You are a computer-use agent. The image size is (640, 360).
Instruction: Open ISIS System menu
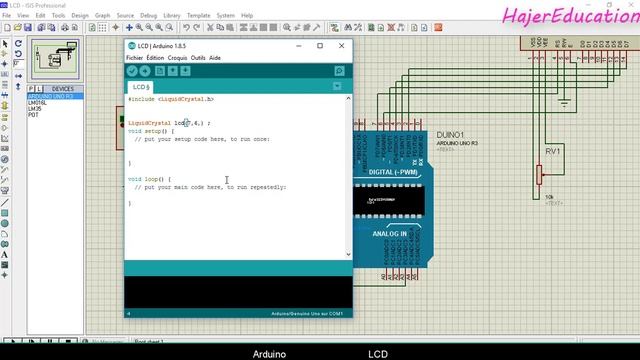(x=226, y=16)
